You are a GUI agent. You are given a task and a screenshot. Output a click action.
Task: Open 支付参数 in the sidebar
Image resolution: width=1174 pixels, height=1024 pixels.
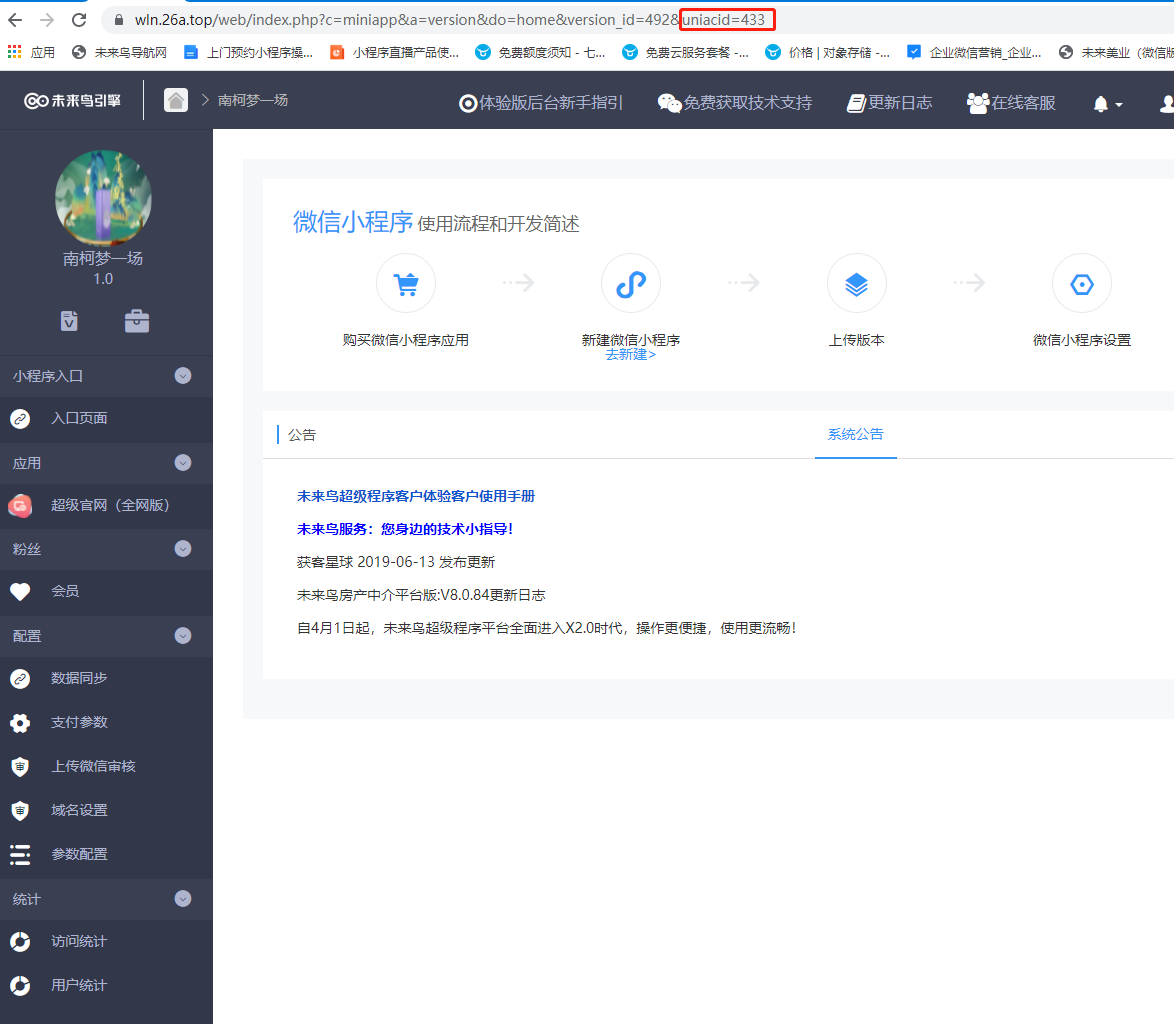point(106,722)
